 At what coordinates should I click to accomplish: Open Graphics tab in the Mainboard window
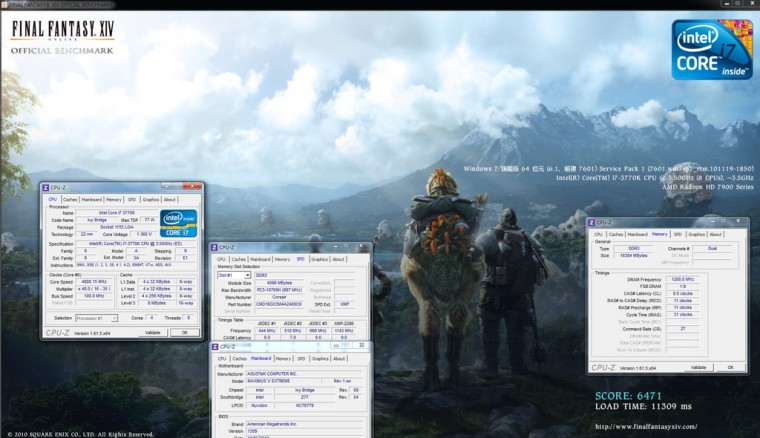(320, 359)
